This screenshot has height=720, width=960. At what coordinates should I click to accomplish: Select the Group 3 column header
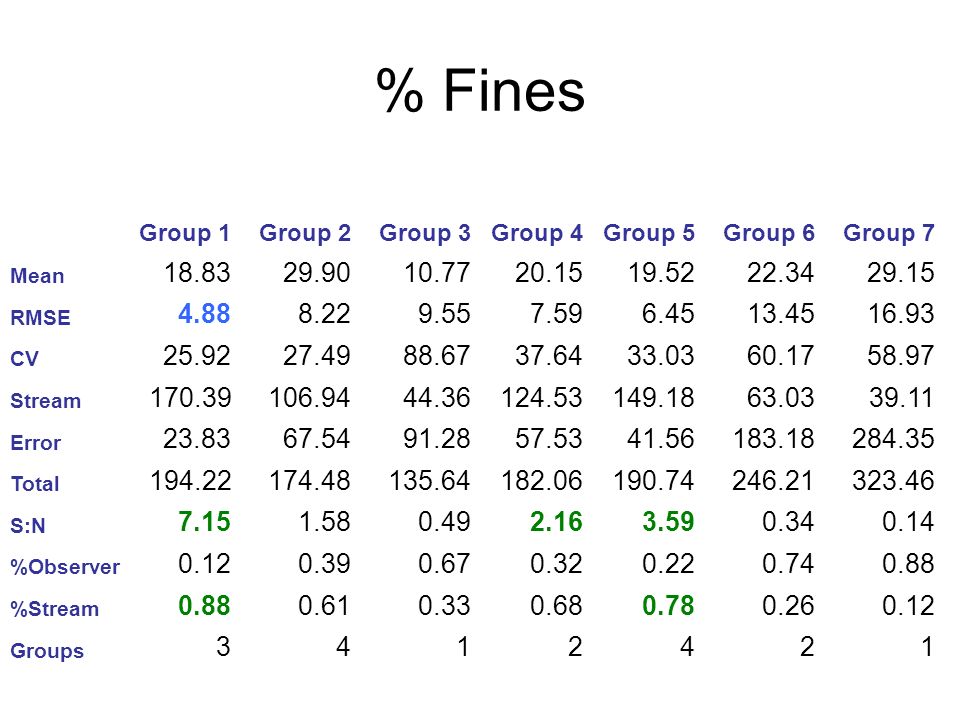point(425,233)
